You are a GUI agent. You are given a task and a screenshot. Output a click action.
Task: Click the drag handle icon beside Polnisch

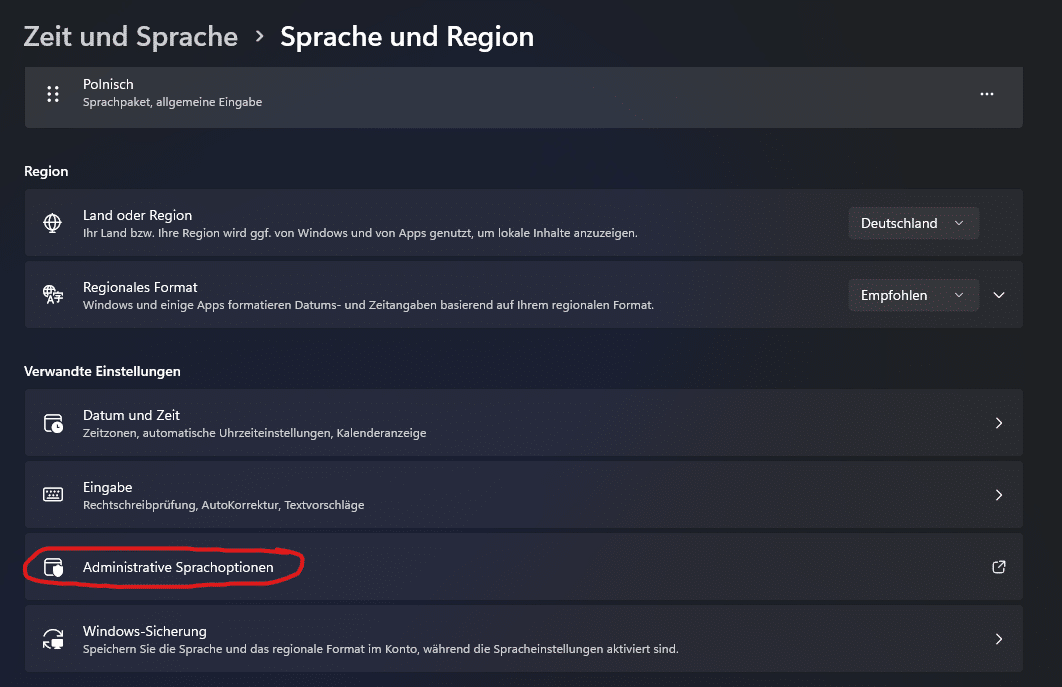tap(53, 94)
